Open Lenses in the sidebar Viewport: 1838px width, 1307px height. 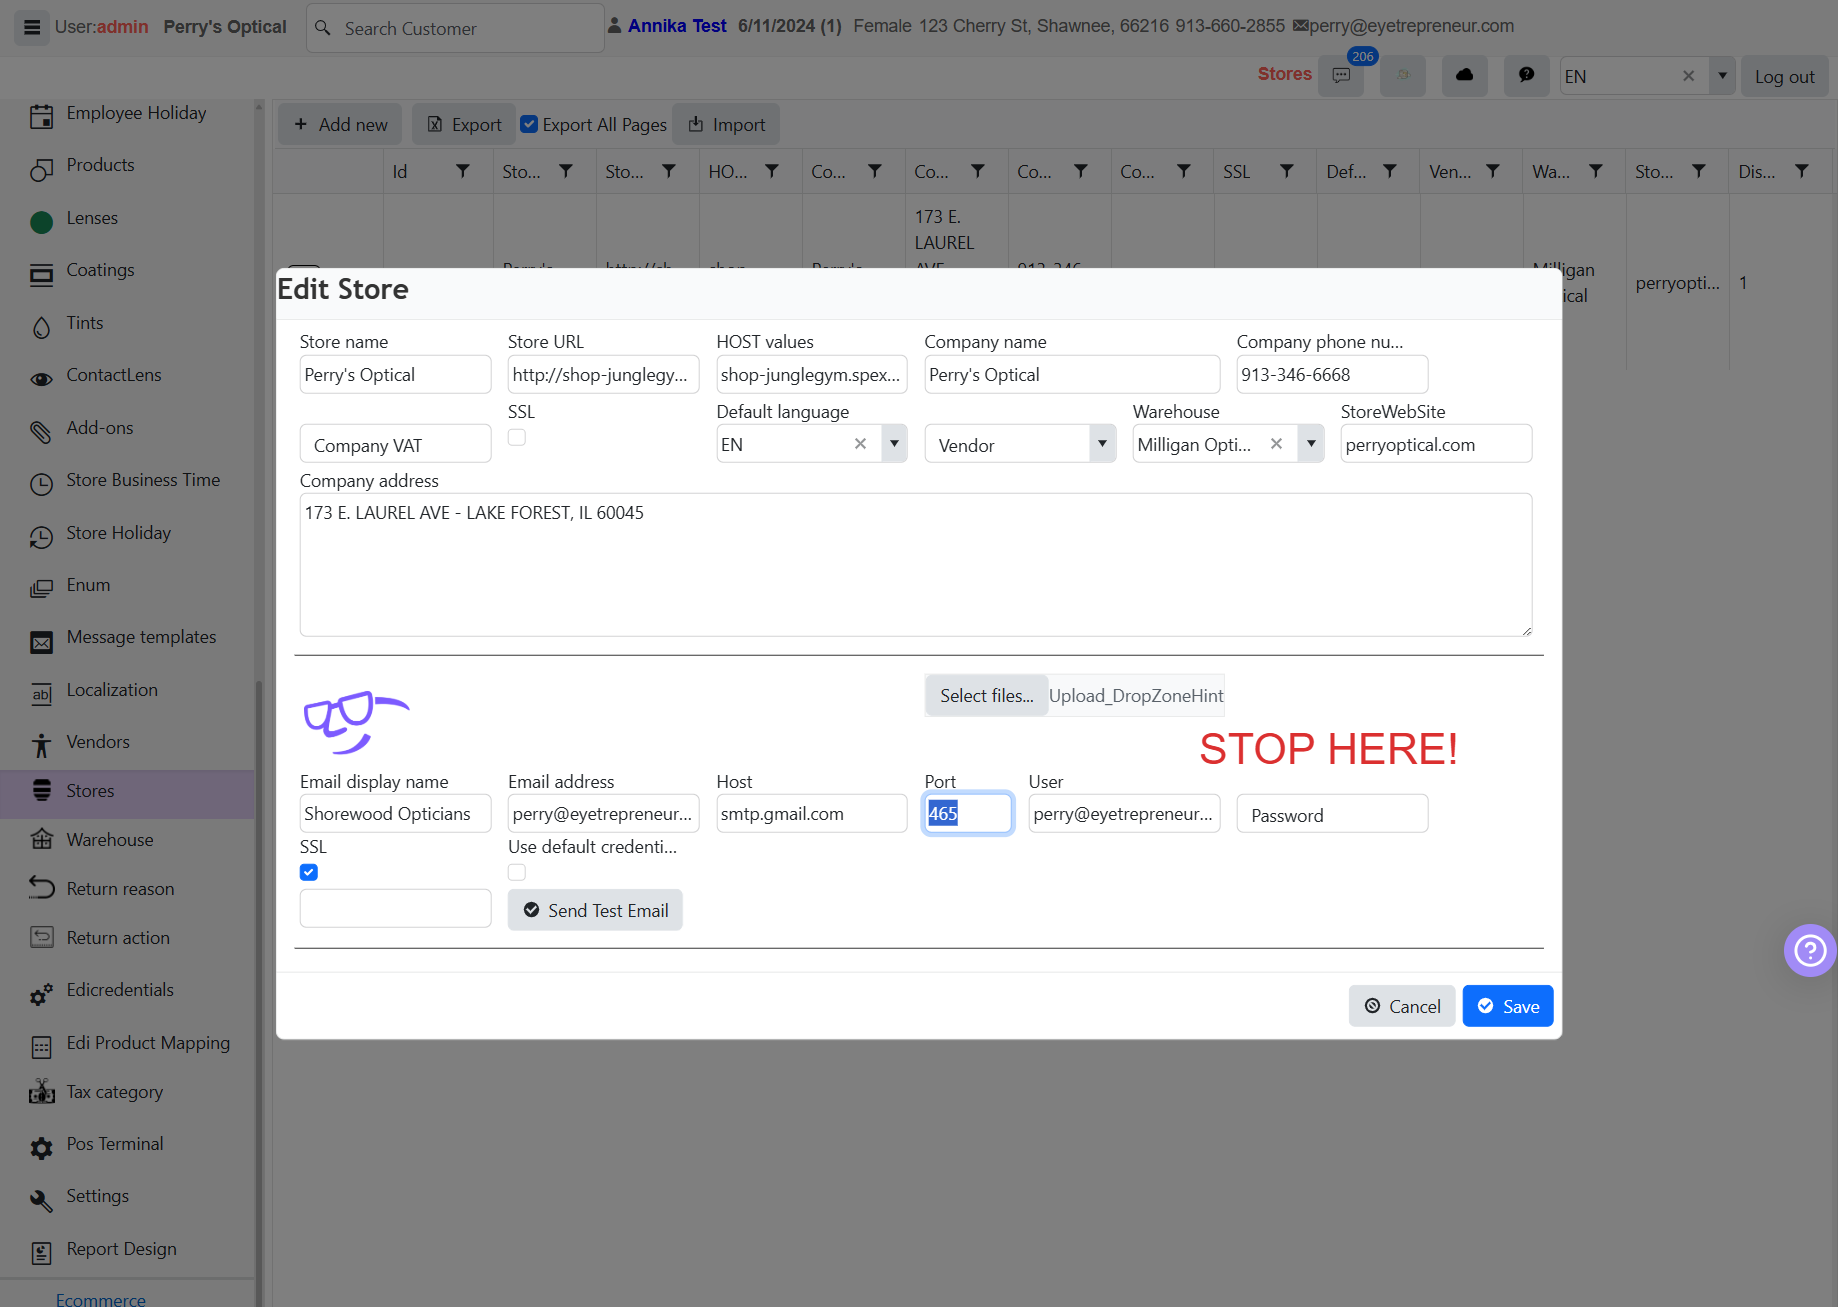(92, 218)
